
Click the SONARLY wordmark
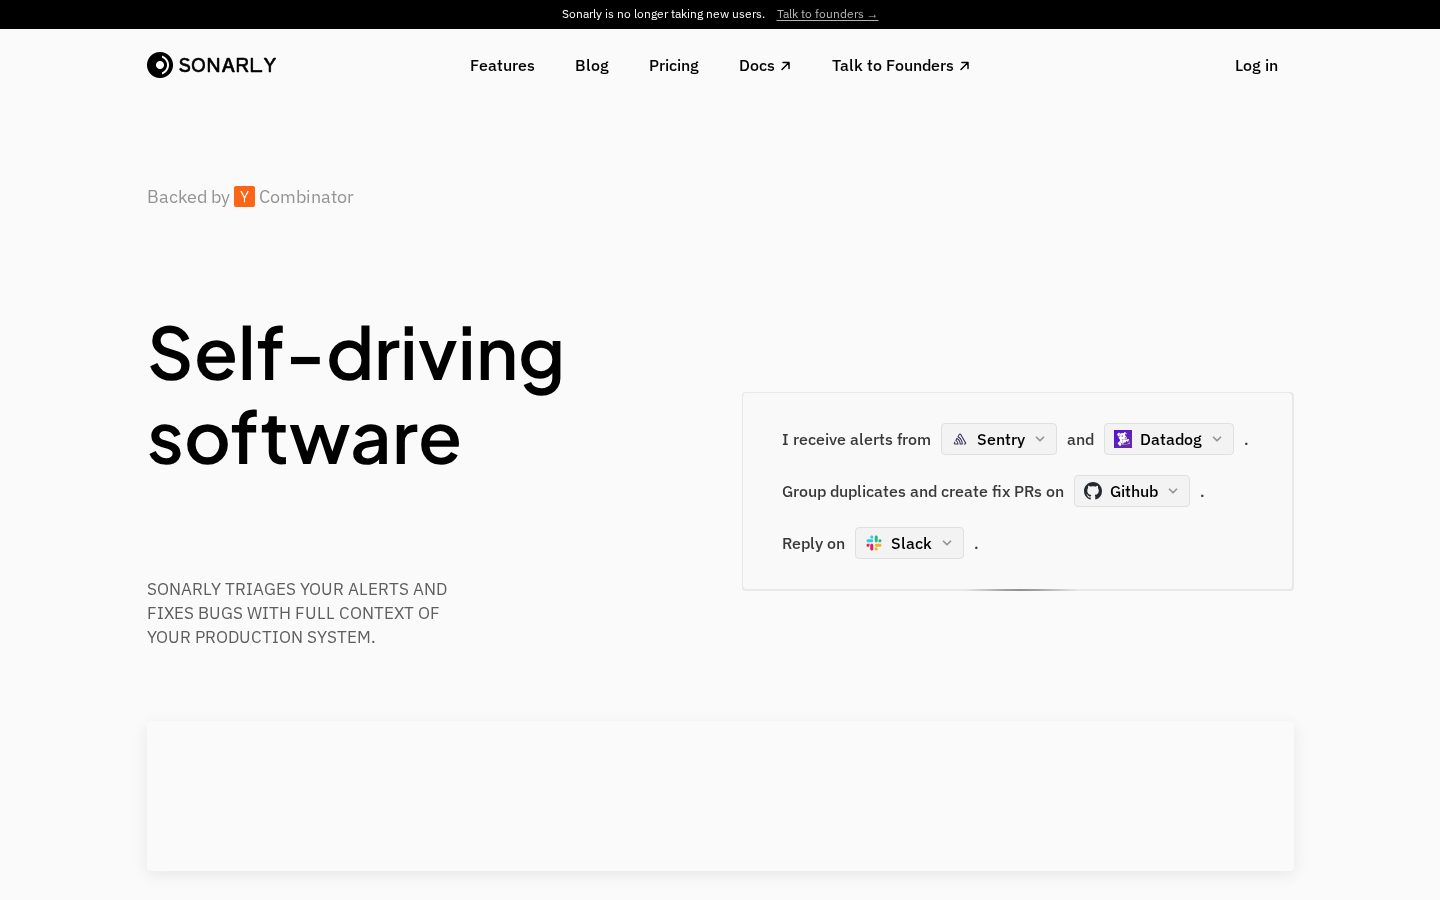click(x=227, y=65)
